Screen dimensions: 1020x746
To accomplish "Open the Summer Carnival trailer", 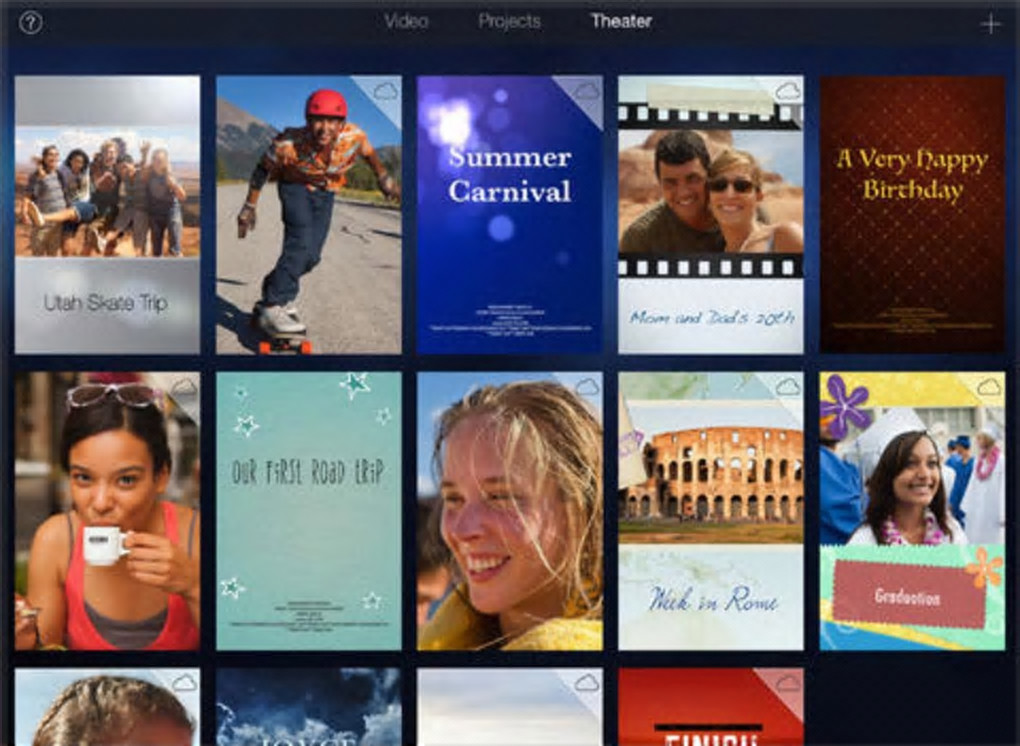I will click(x=510, y=215).
